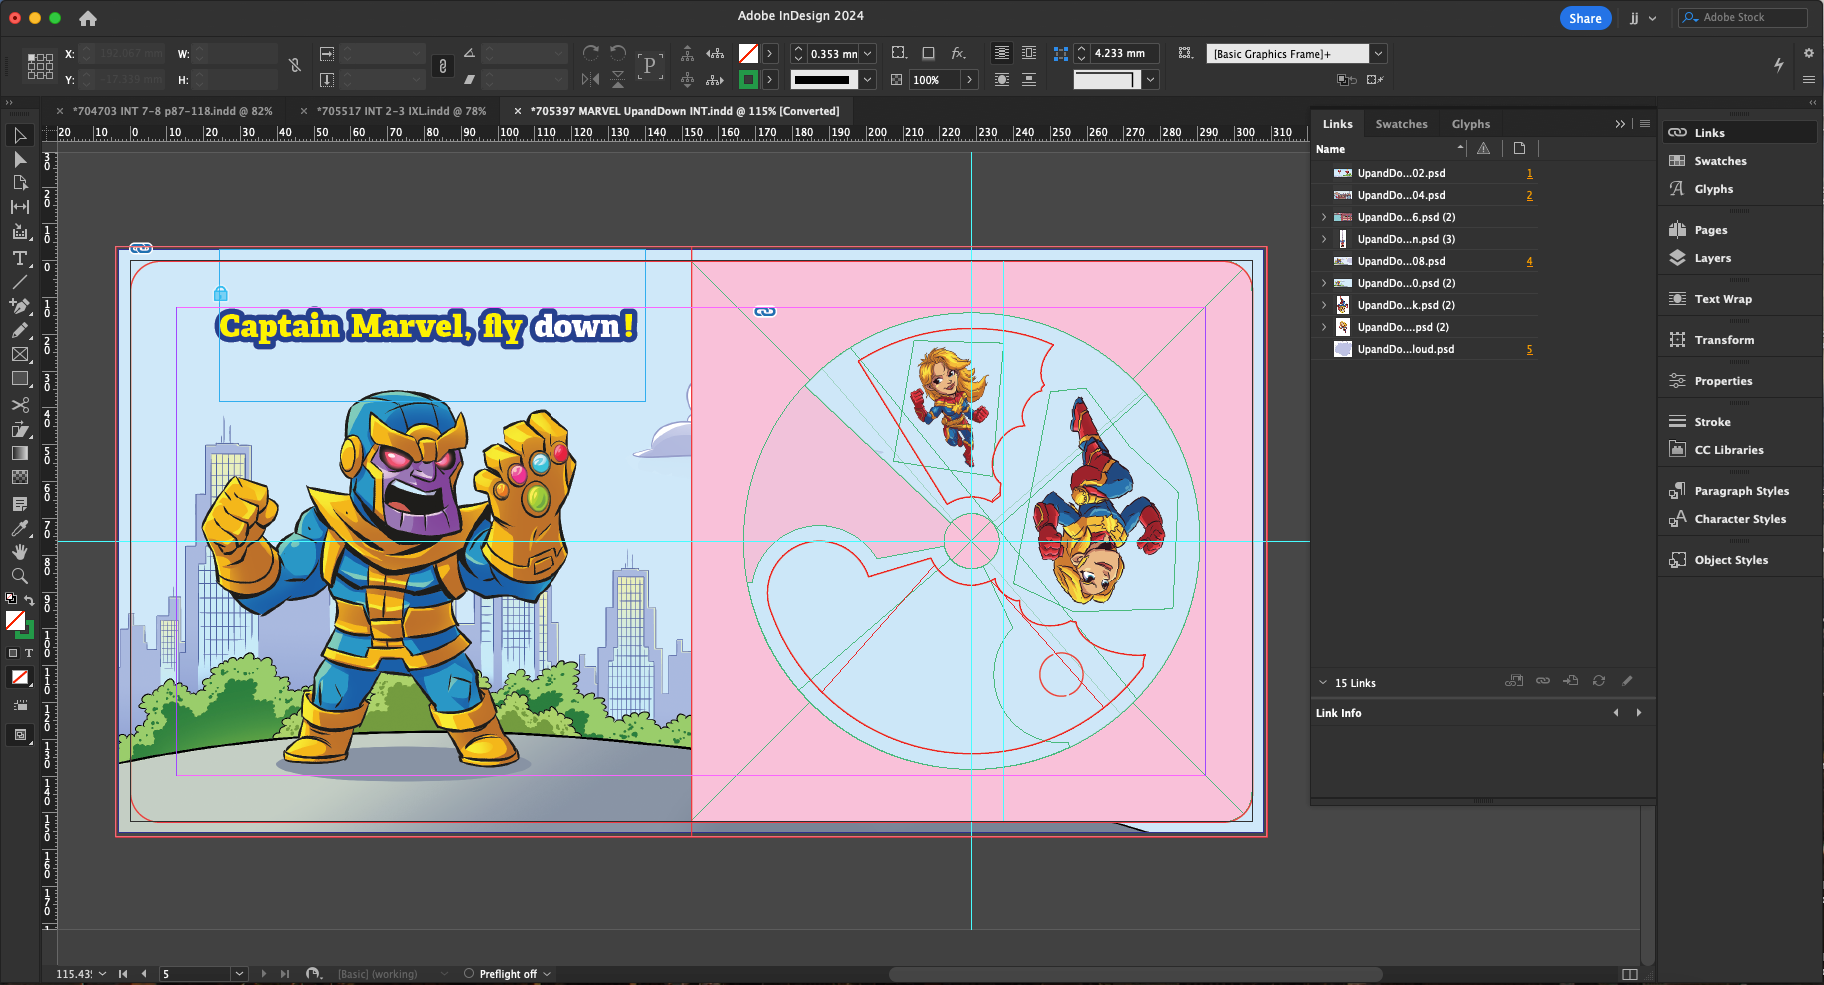Select the Page tool
This screenshot has height=985, width=1824.
[x=20, y=183]
